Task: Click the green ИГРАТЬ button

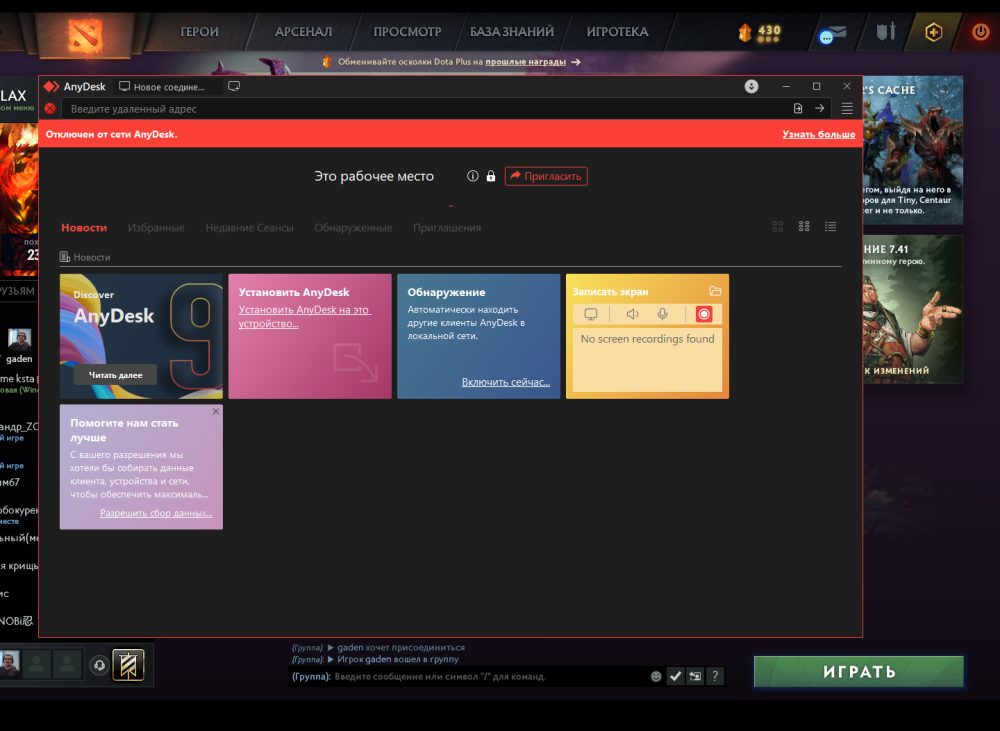Action: [858, 672]
